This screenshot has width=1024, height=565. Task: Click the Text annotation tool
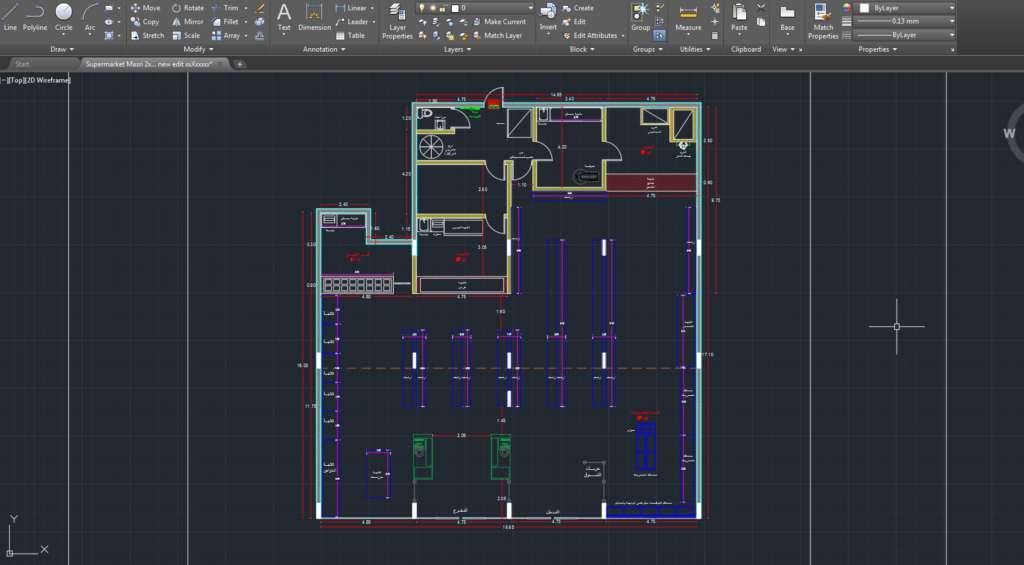tap(284, 17)
